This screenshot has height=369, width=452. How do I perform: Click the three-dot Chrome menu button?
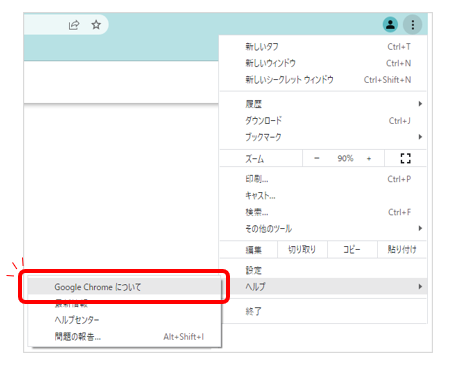pyautogui.click(x=413, y=25)
